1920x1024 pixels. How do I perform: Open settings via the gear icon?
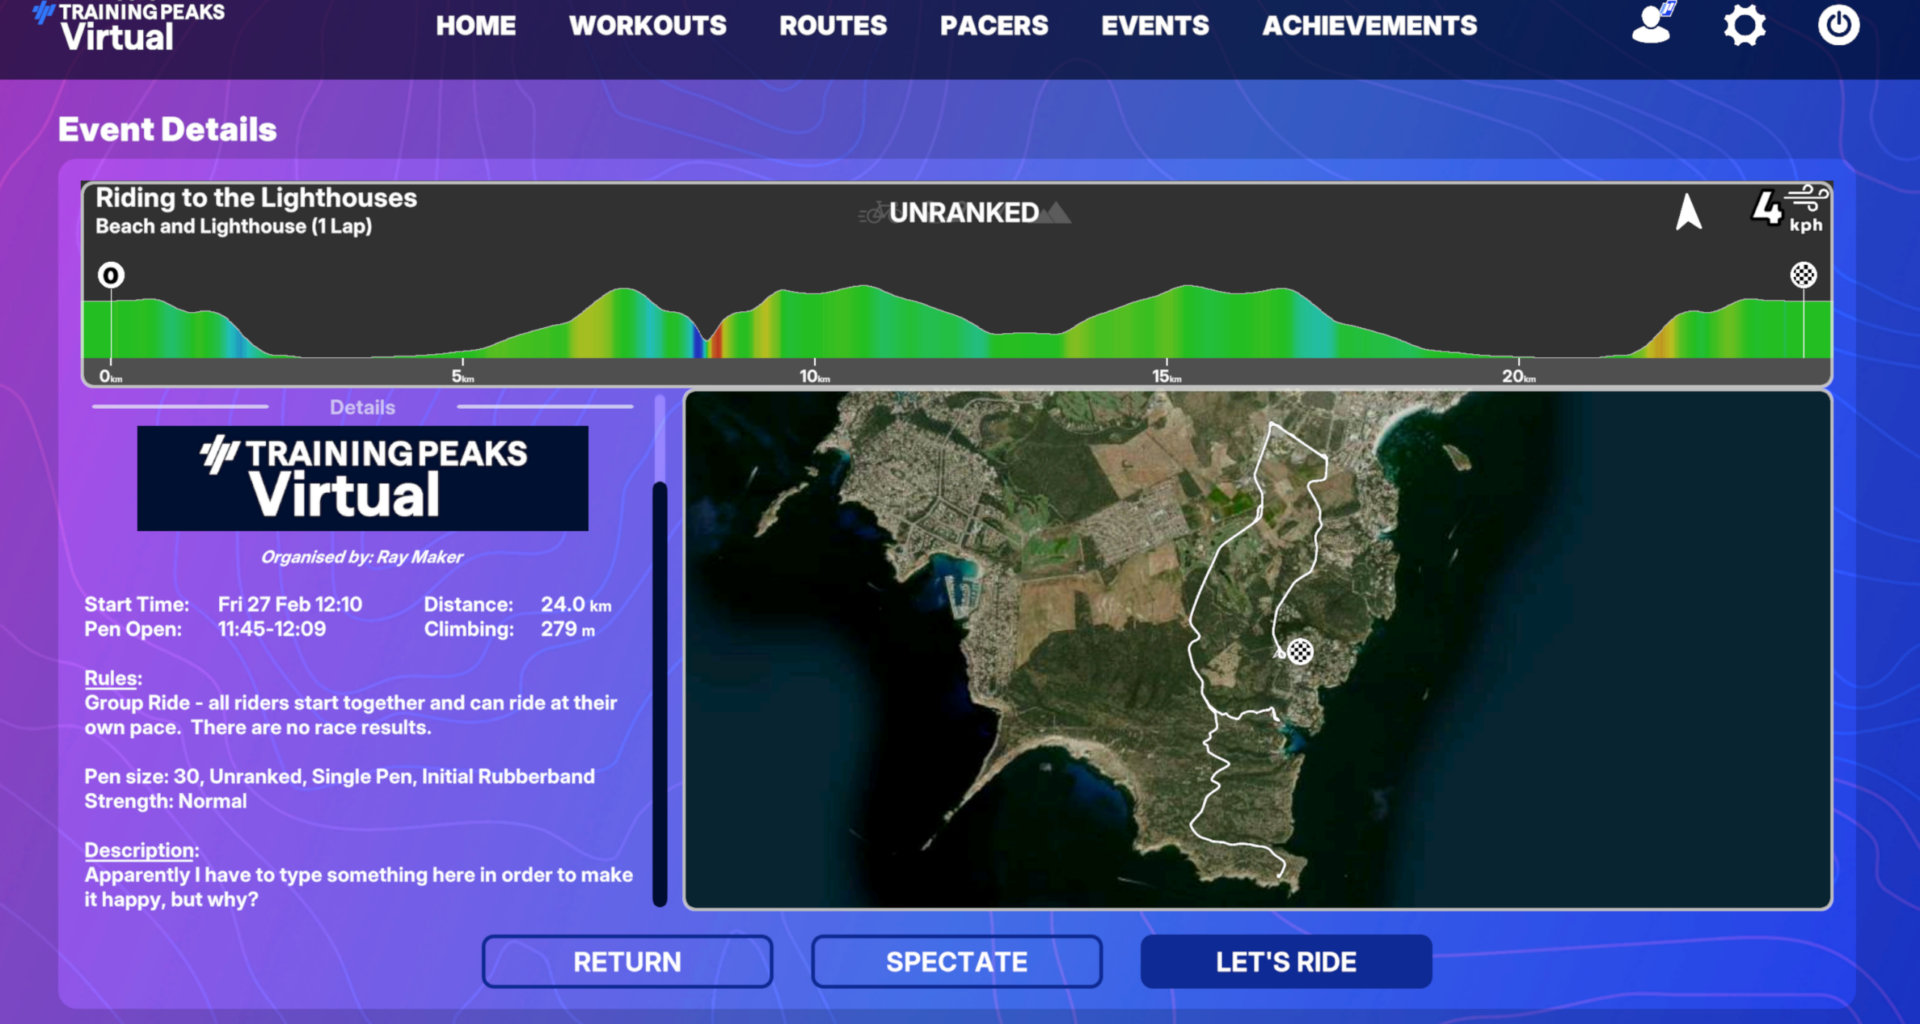coord(1745,26)
